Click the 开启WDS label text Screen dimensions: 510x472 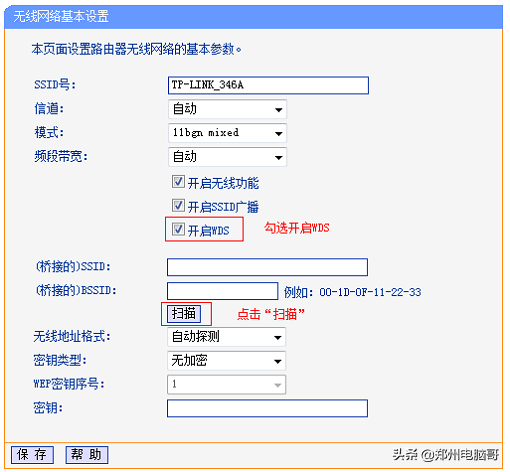[209, 231]
